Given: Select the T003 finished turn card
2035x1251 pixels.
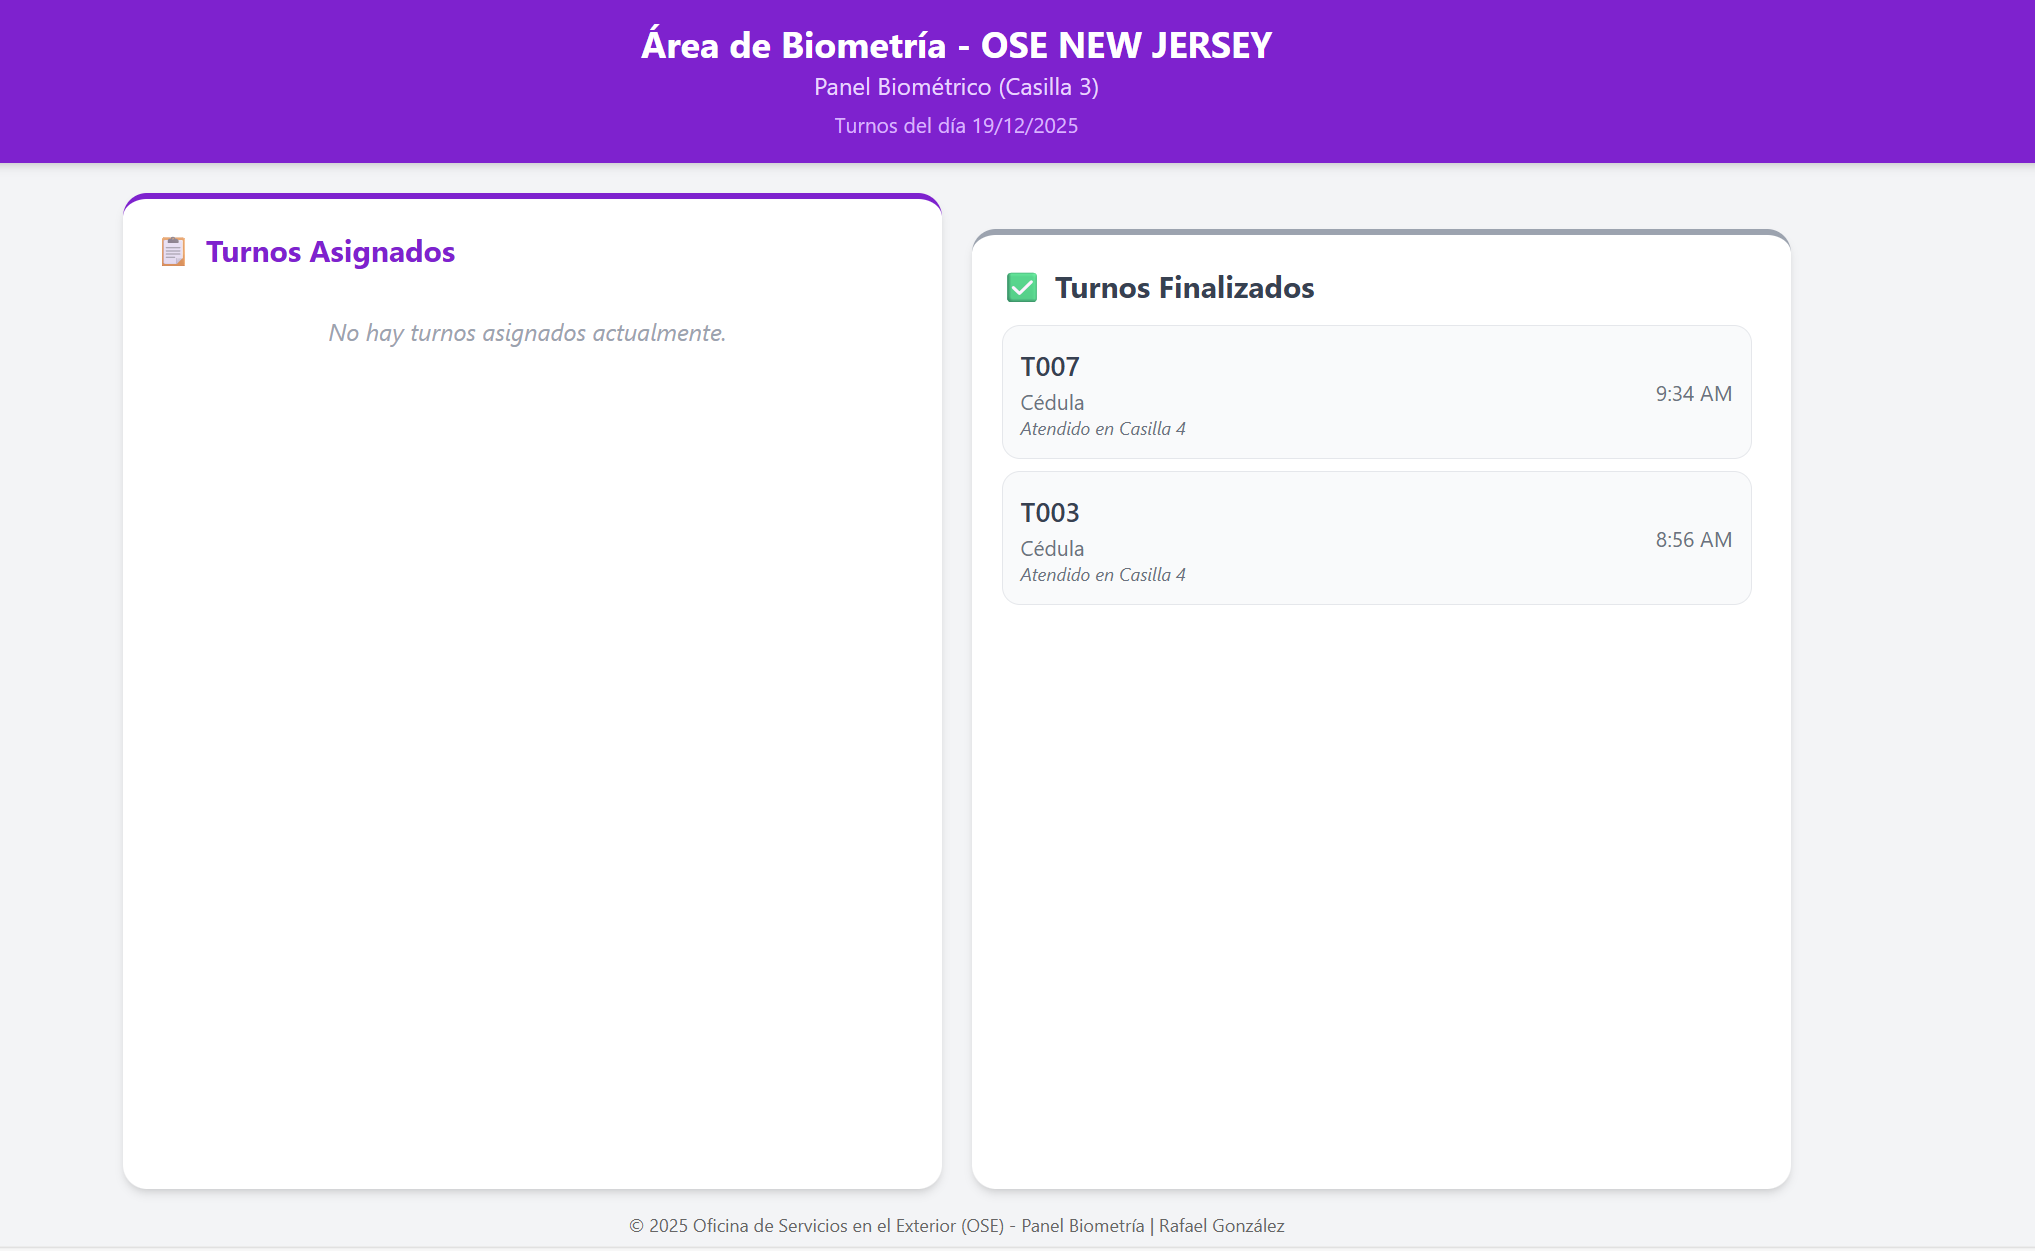Looking at the screenshot, I should pos(1376,538).
